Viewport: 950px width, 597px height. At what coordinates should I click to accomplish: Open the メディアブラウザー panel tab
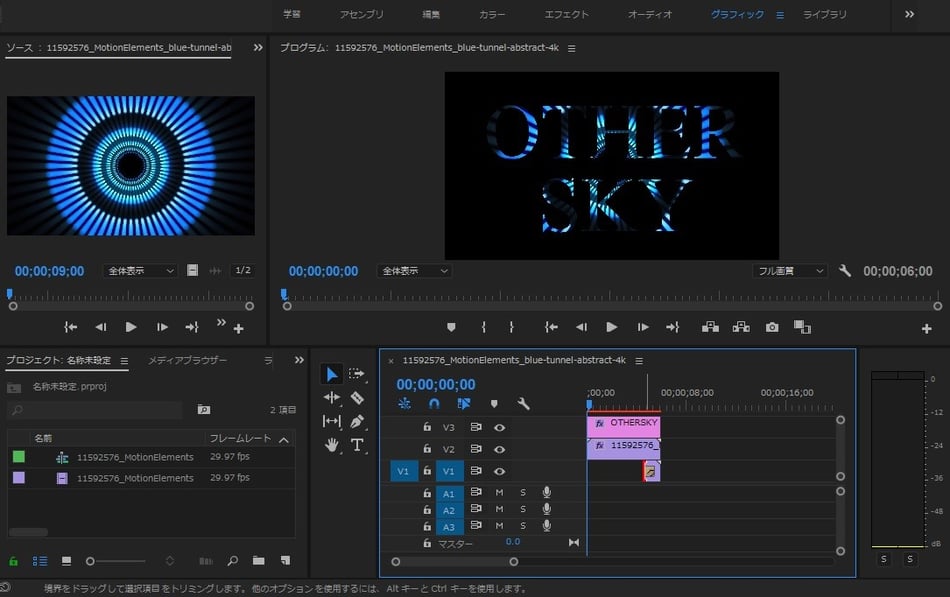188,360
